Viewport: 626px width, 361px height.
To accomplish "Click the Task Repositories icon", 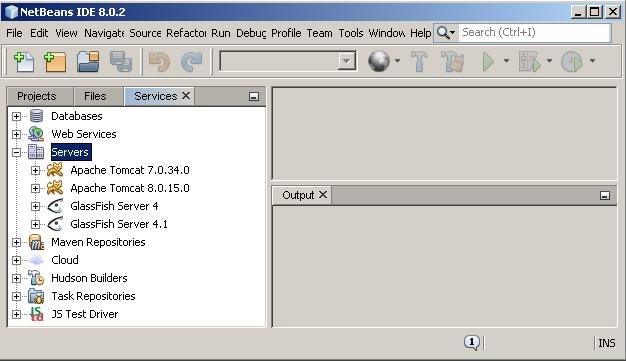I will (36, 296).
